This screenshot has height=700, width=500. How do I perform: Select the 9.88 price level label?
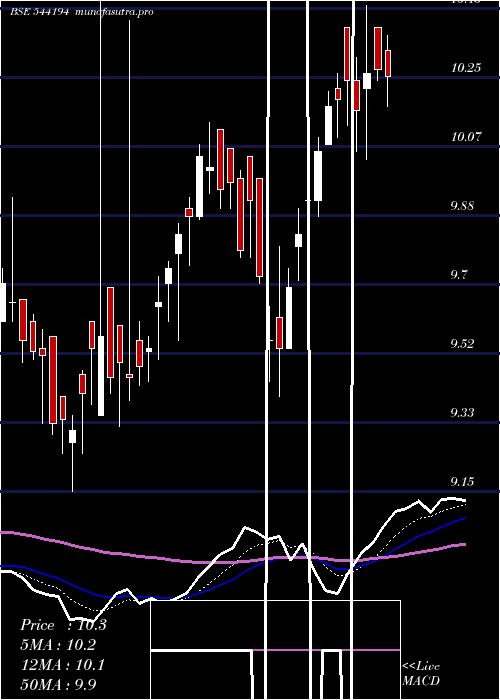pyautogui.click(x=462, y=206)
